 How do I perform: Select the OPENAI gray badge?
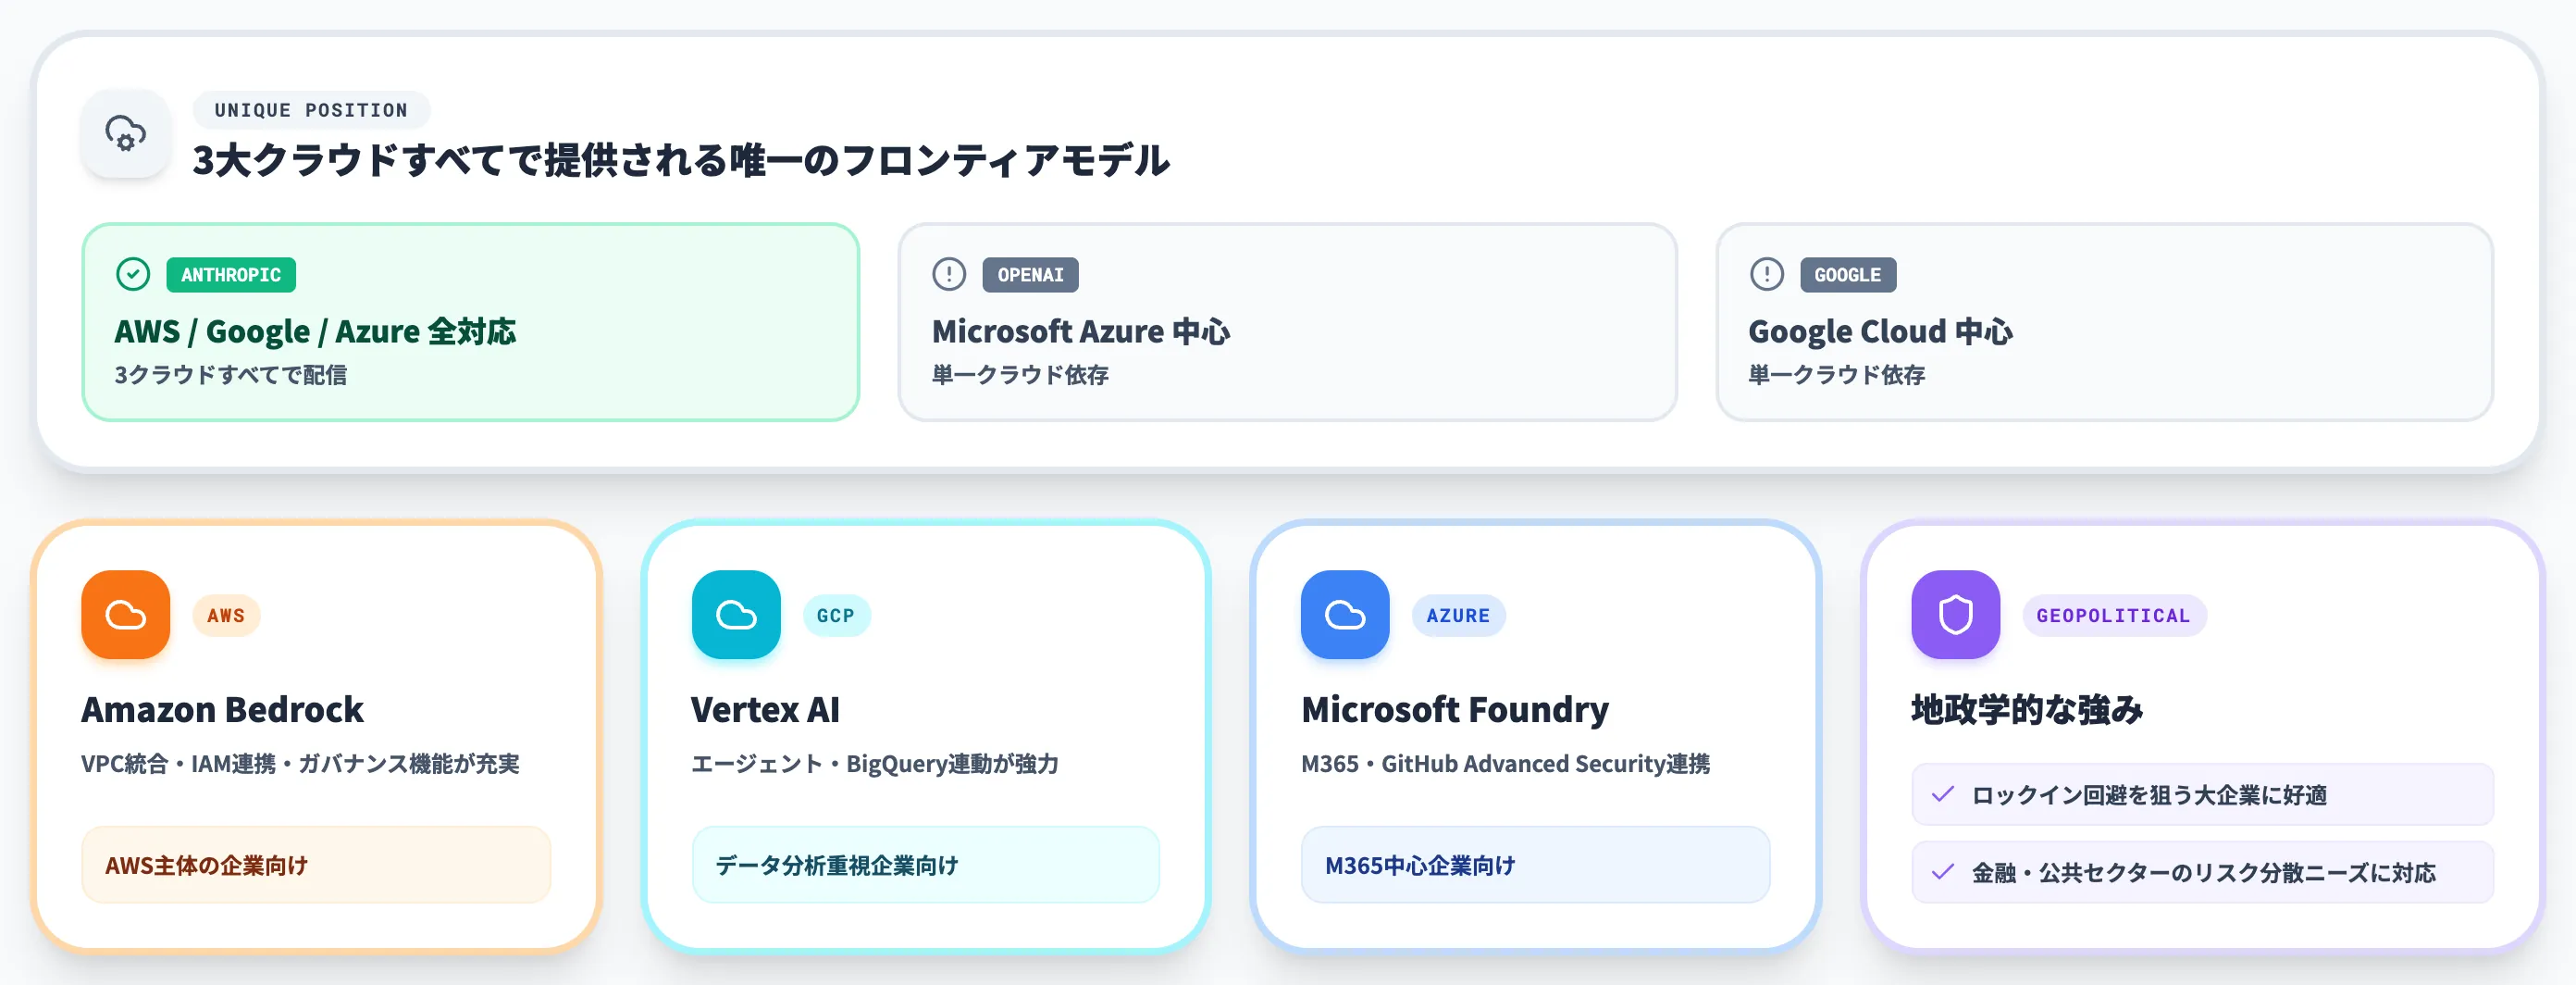tap(1030, 275)
